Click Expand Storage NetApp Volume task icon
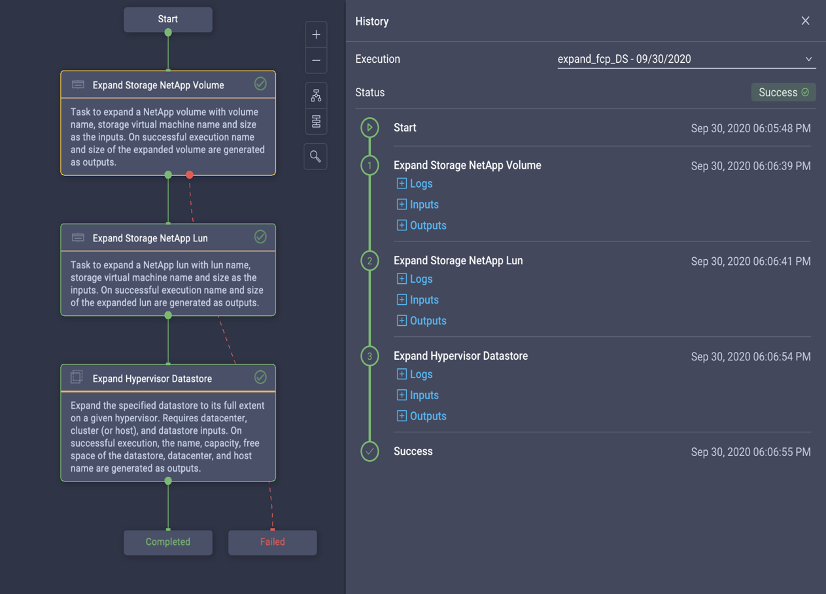 coord(78,85)
